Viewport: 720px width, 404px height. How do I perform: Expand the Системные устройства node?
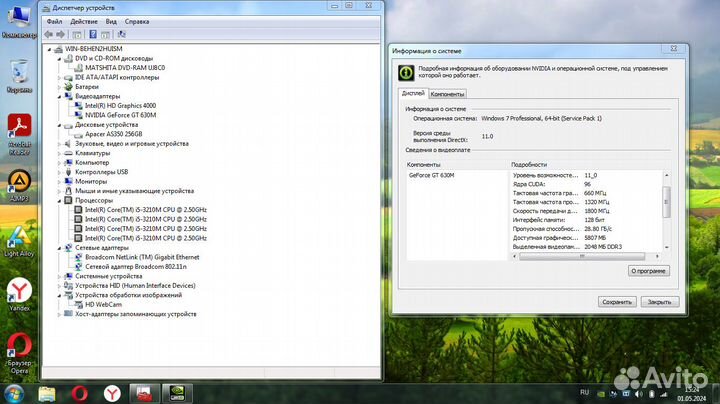click(x=59, y=276)
